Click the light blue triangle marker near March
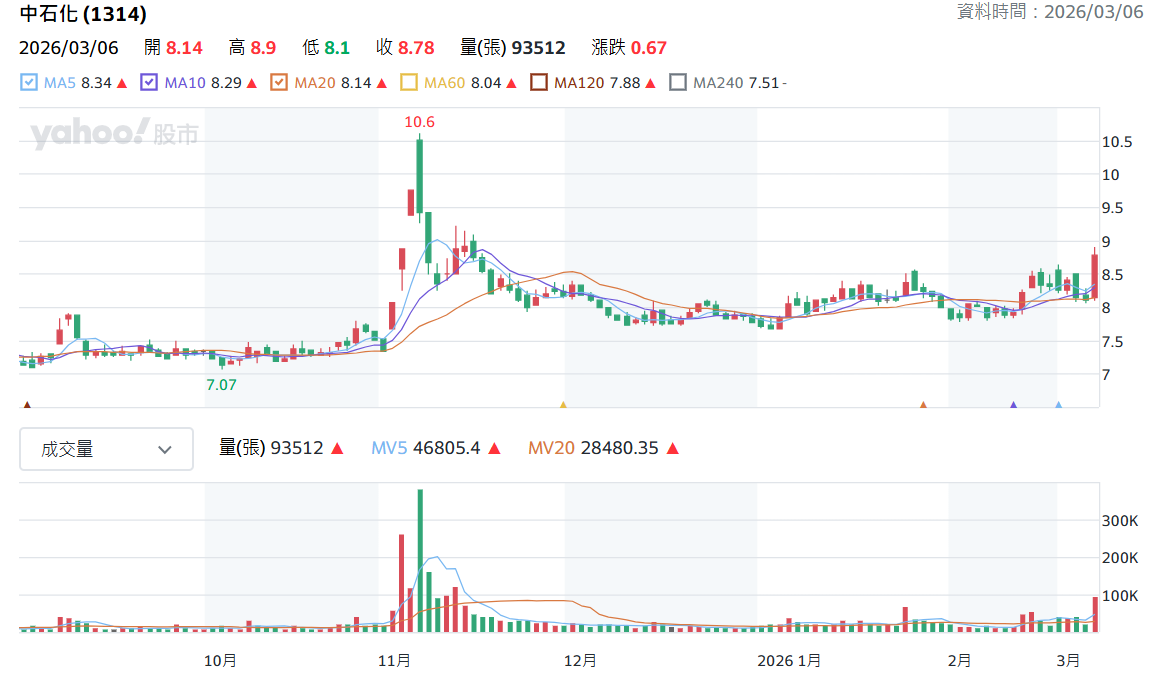This screenshot has width=1167, height=681. (x=1058, y=405)
